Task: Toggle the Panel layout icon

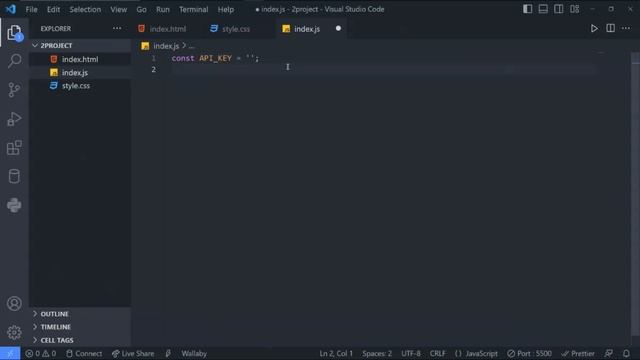Action: pos(543,9)
